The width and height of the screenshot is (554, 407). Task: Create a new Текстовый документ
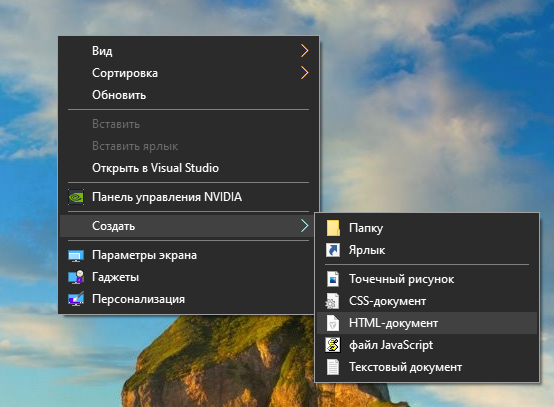click(x=427, y=367)
